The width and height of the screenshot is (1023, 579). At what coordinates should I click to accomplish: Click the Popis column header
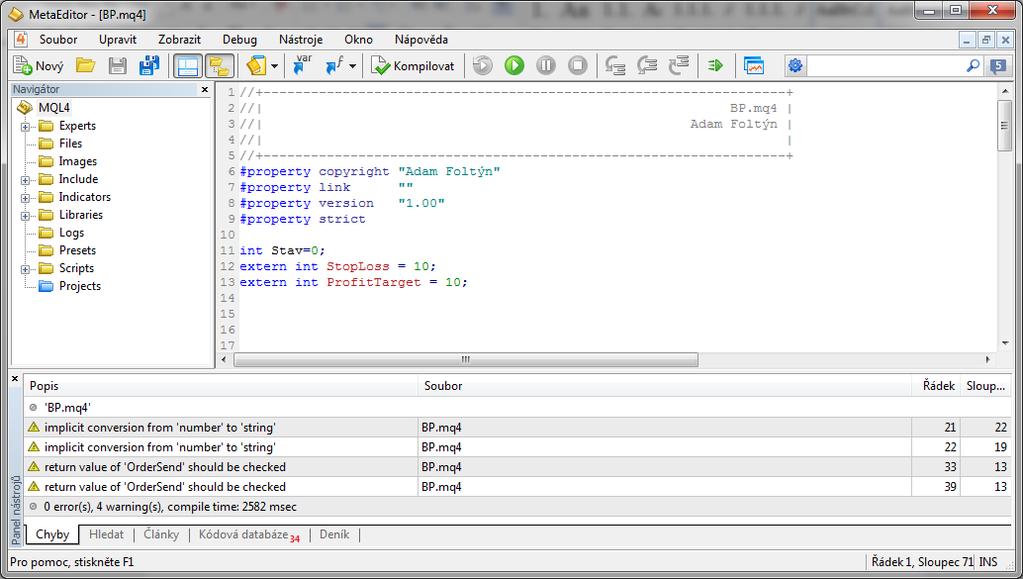point(221,386)
